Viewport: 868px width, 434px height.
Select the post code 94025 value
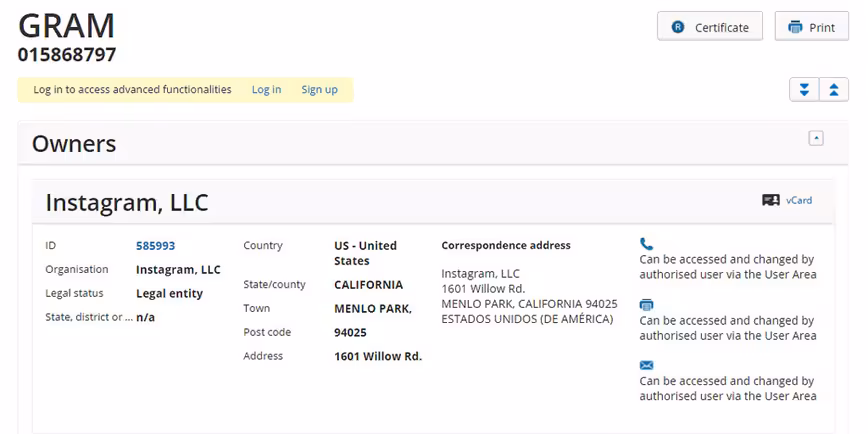(x=350, y=333)
